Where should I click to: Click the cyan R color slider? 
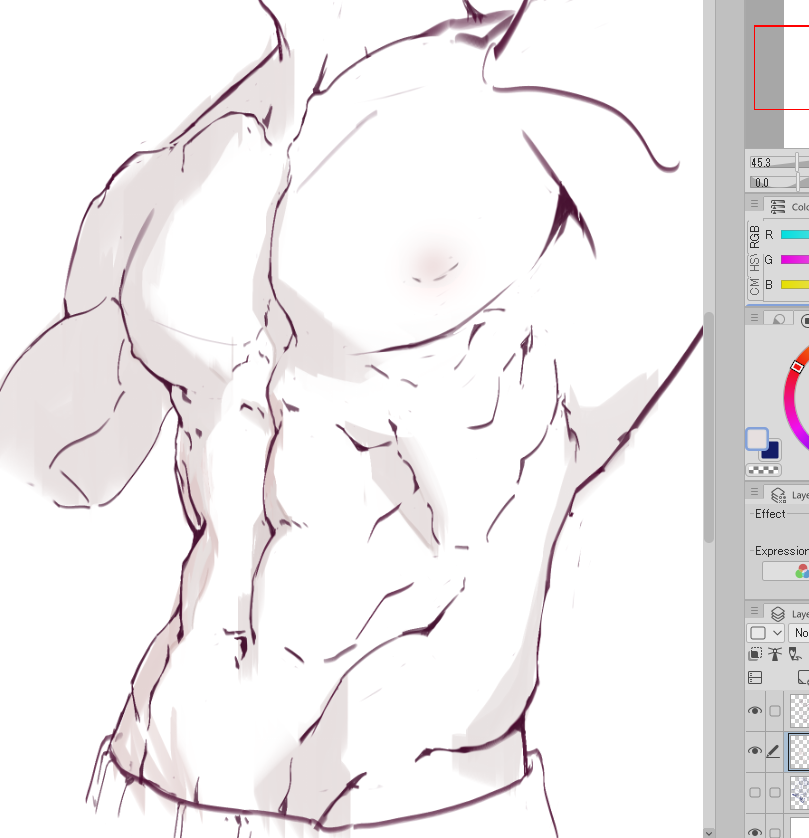(x=795, y=235)
